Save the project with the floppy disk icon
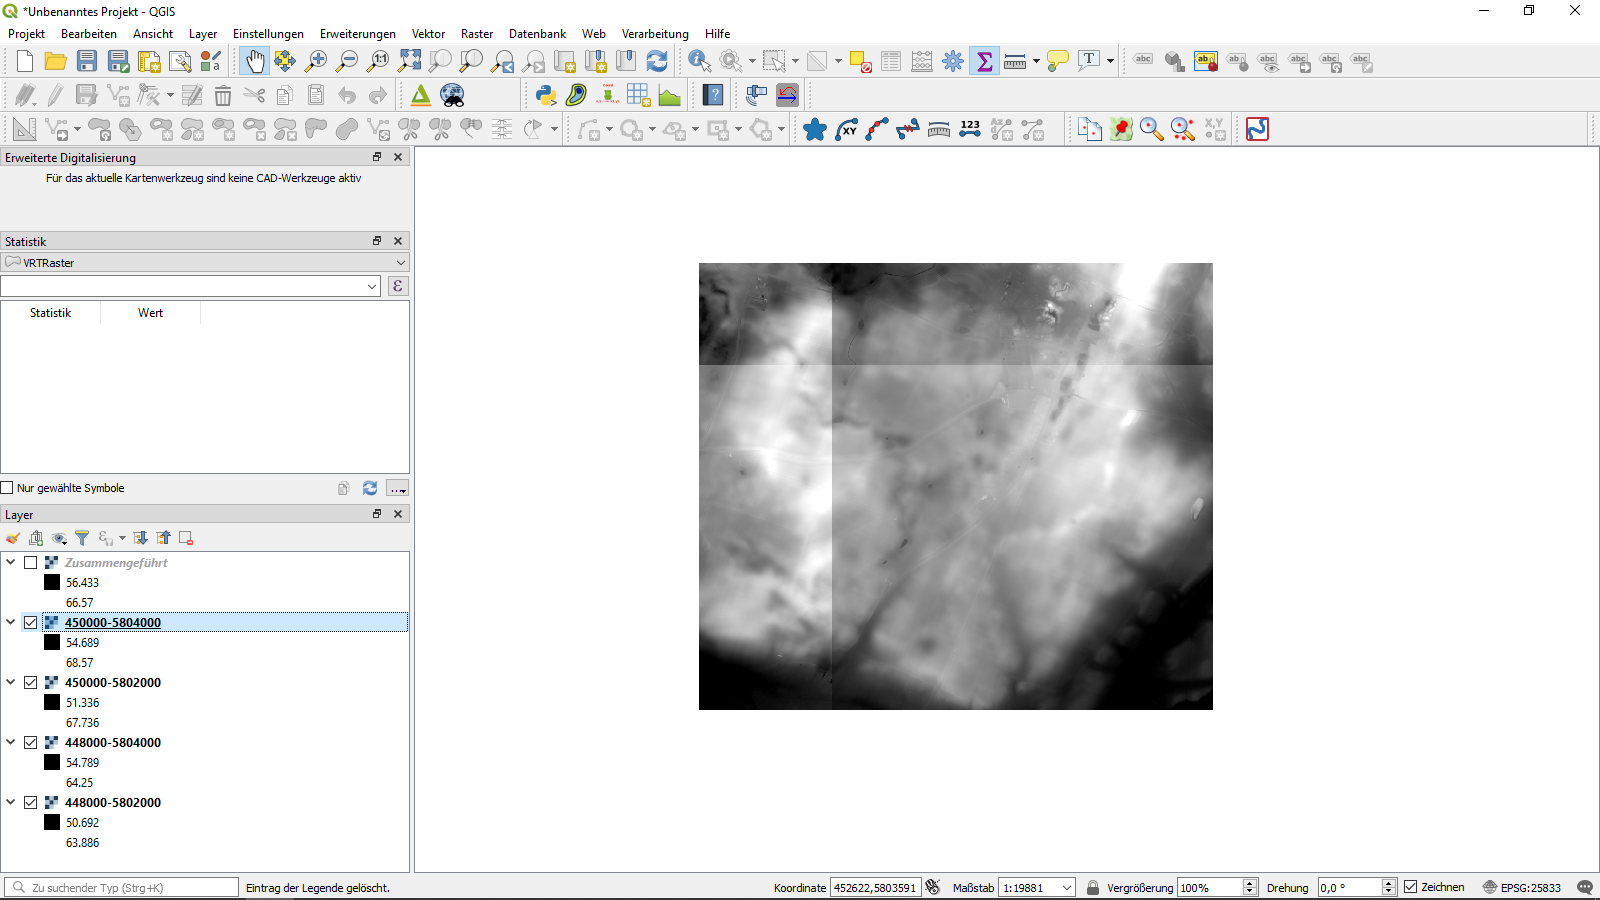 [x=87, y=61]
